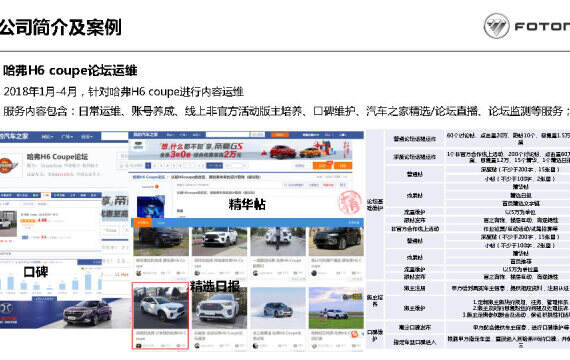
Task: Open the second navbar dropdown menu
Action: (x=67, y=137)
